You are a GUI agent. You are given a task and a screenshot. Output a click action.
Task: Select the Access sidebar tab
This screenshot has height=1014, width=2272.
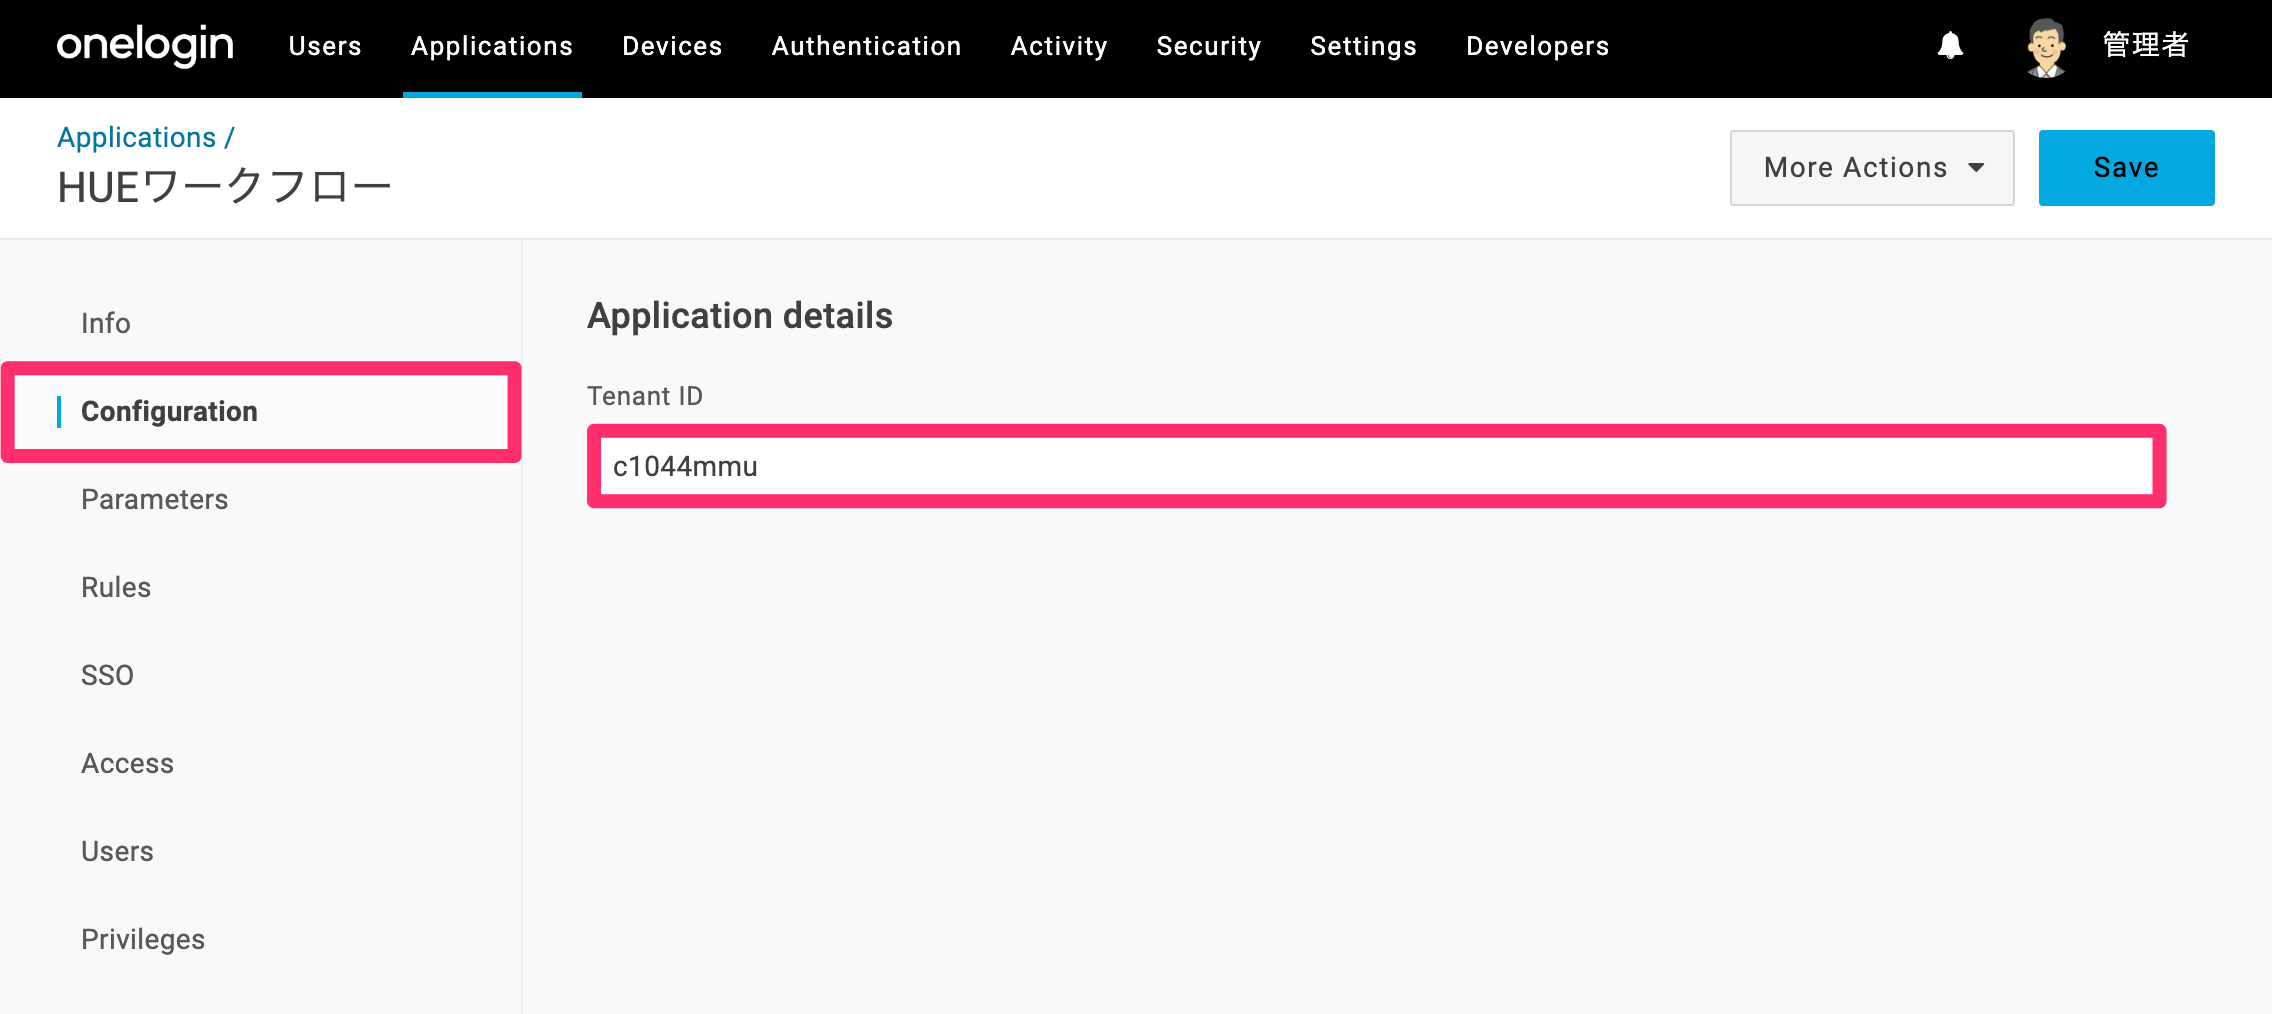pyautogui.click(x=127, y=763)
